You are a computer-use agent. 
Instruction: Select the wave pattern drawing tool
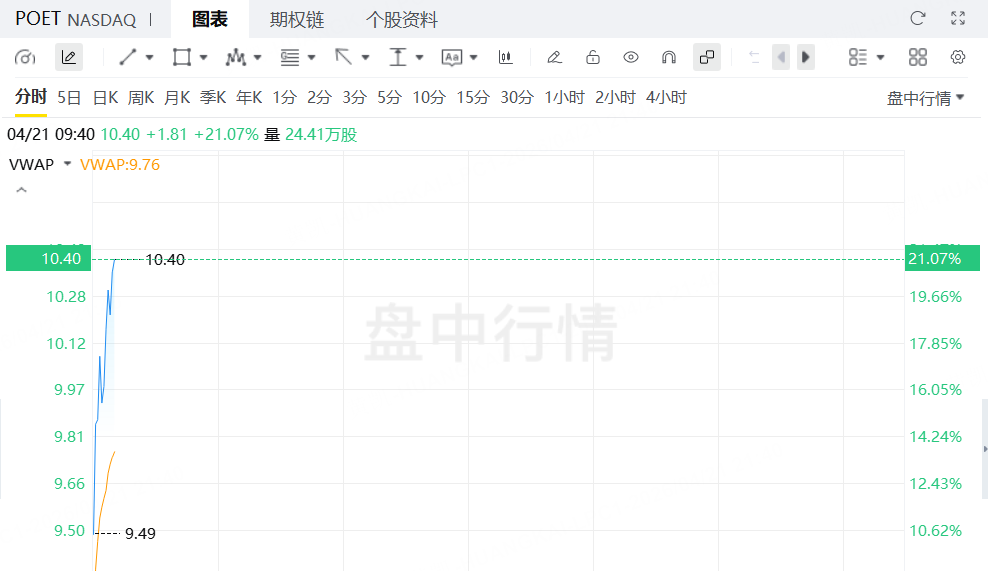pyautogui.click(x=236, y=57)
